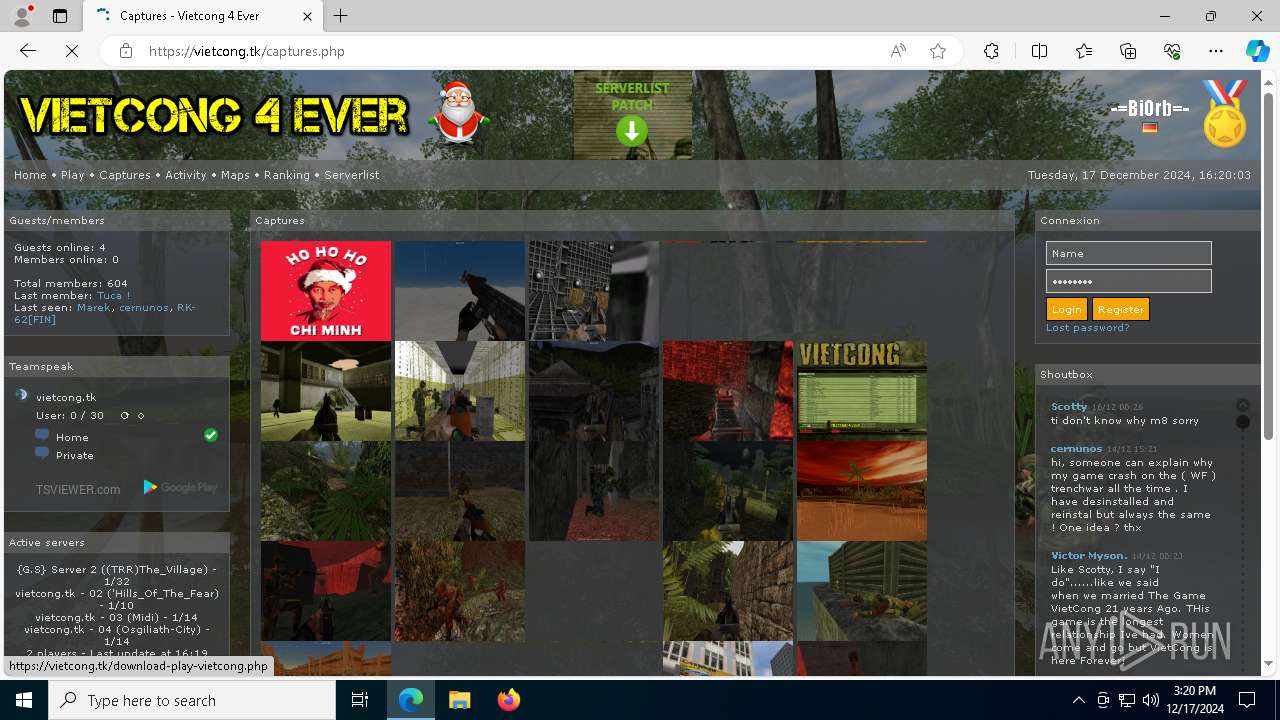Open the Maps menu item

(235, 175)
